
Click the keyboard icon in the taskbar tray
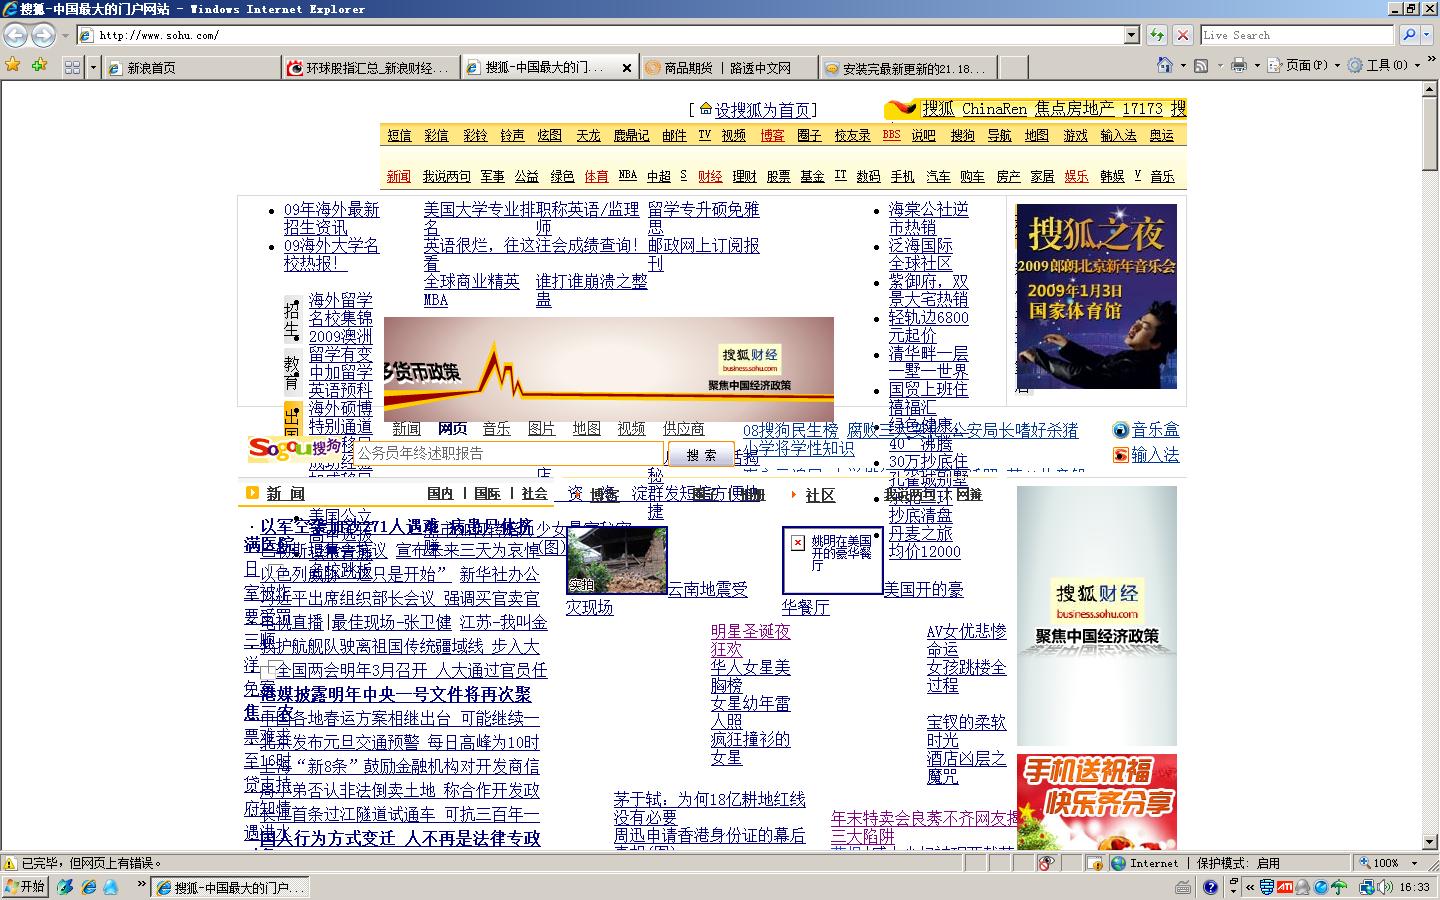(1184, 887)
